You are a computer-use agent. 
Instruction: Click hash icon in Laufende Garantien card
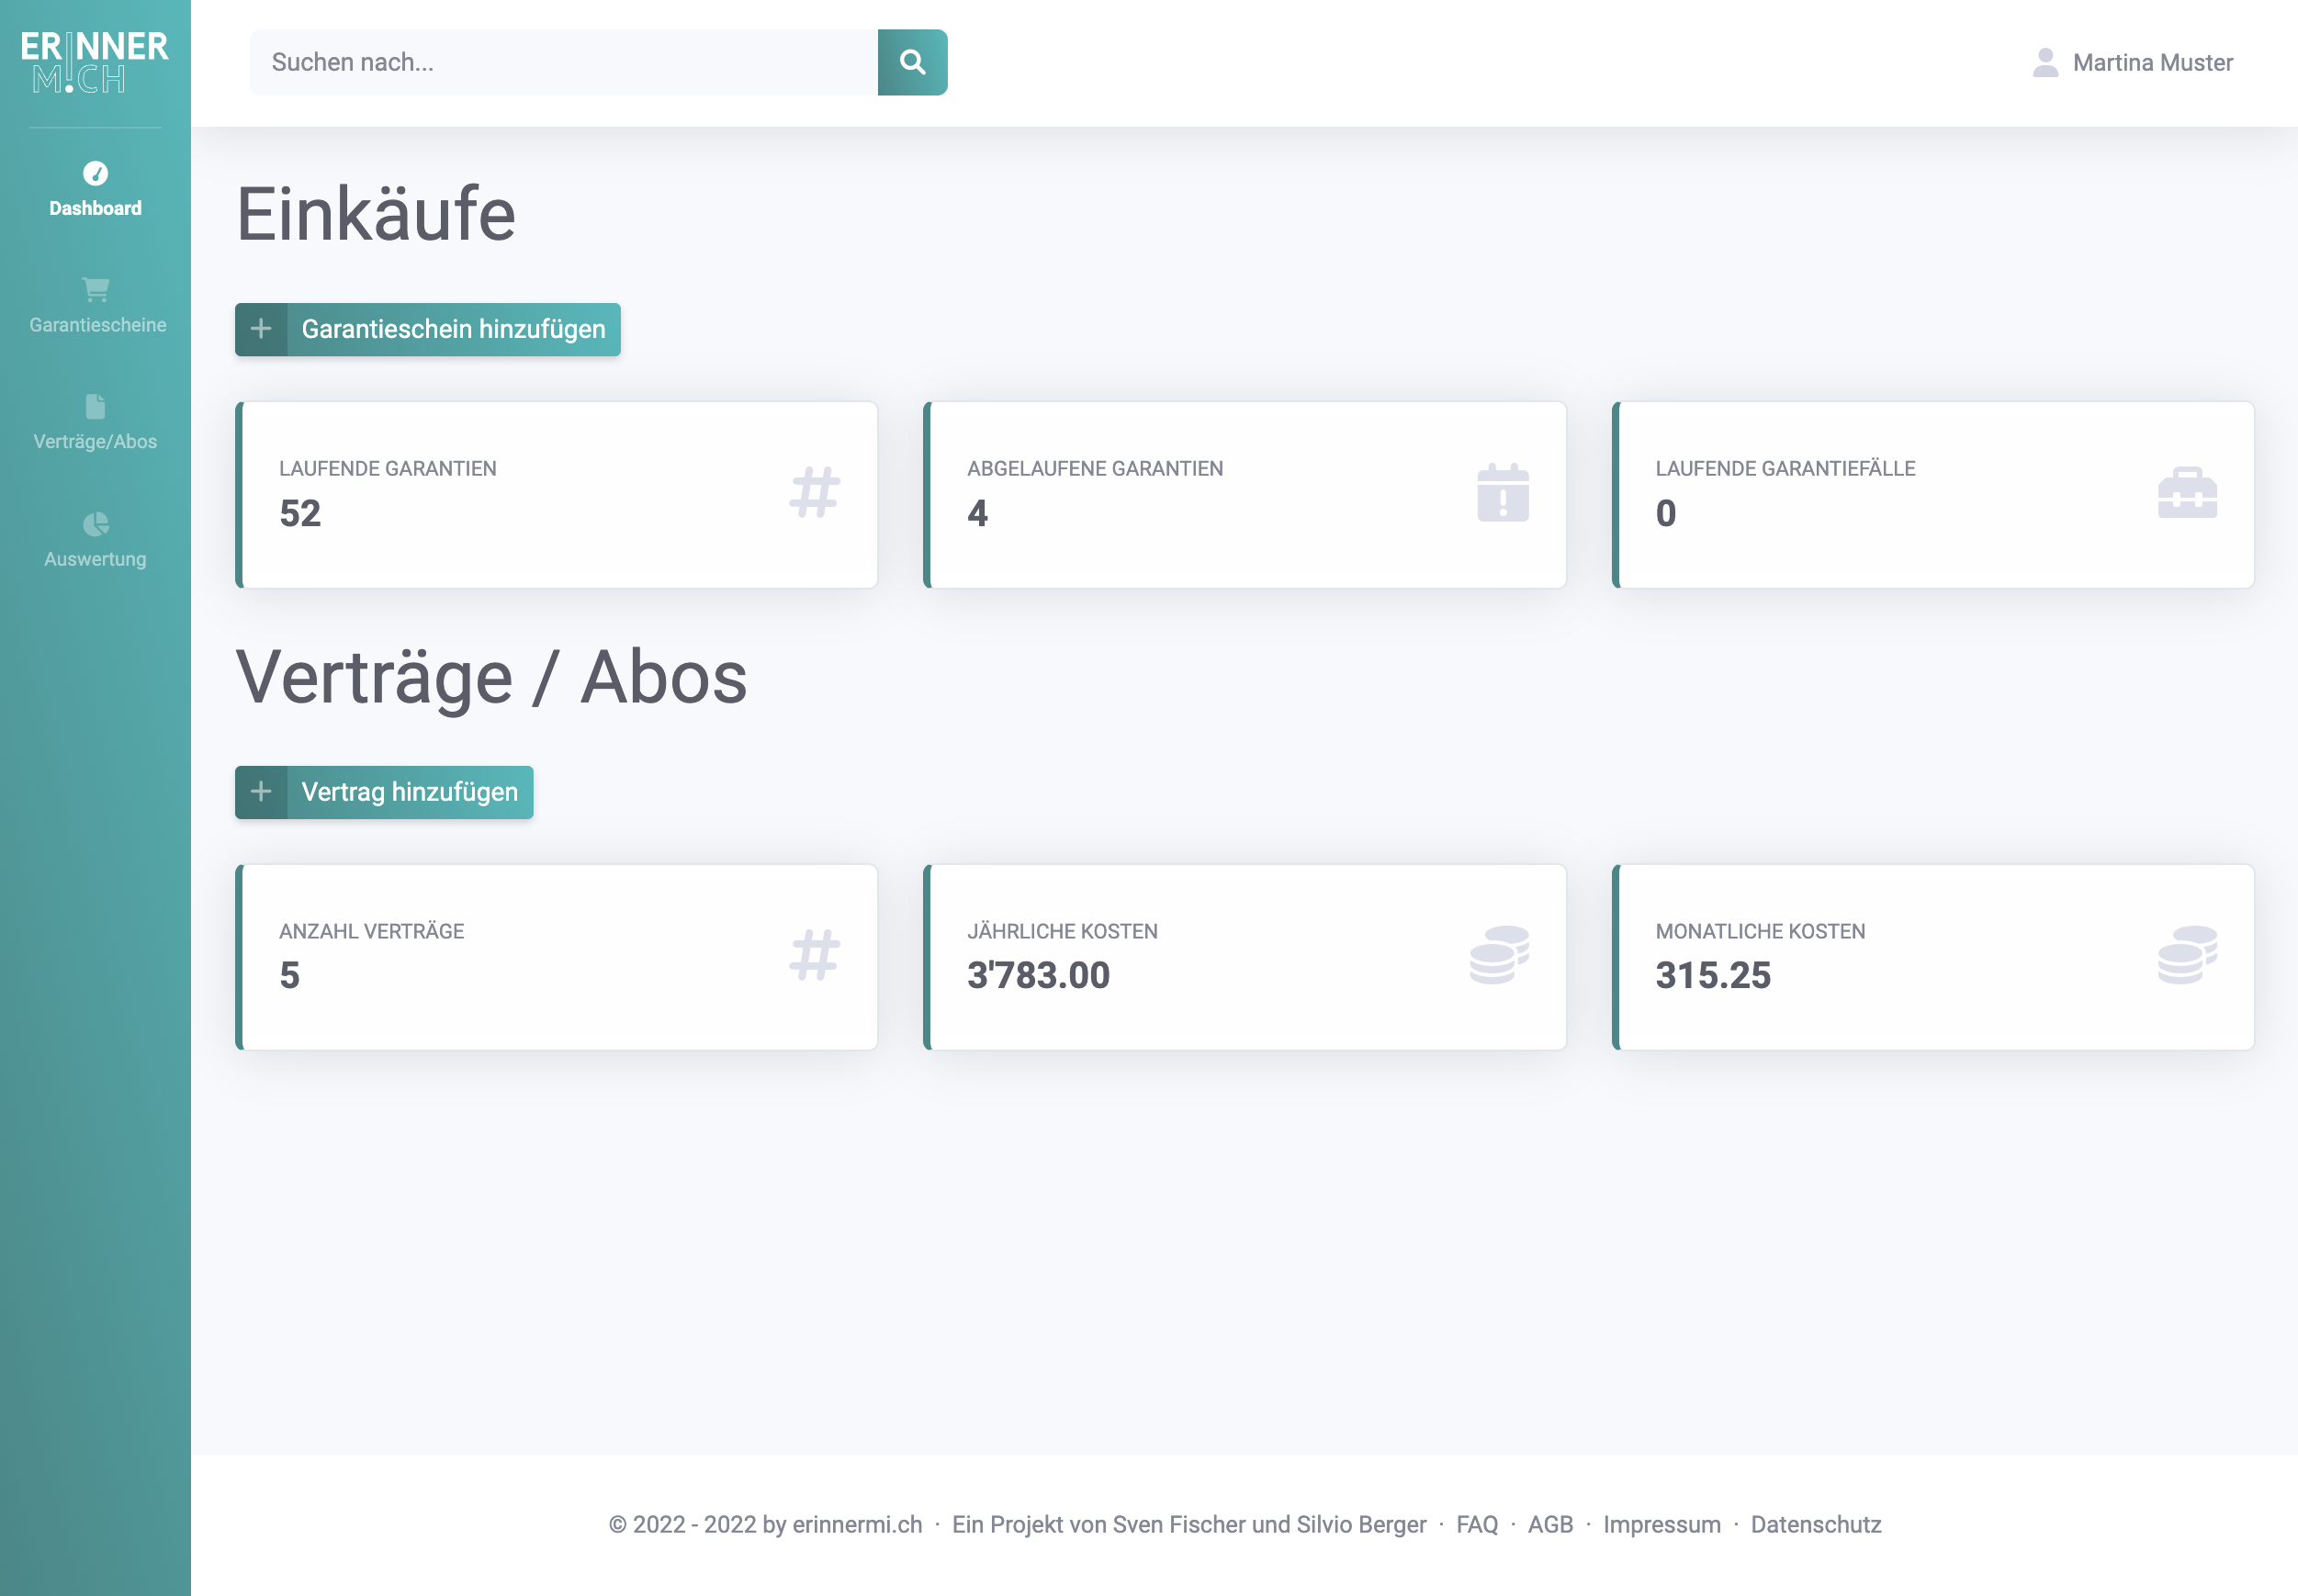pos(814,492)
